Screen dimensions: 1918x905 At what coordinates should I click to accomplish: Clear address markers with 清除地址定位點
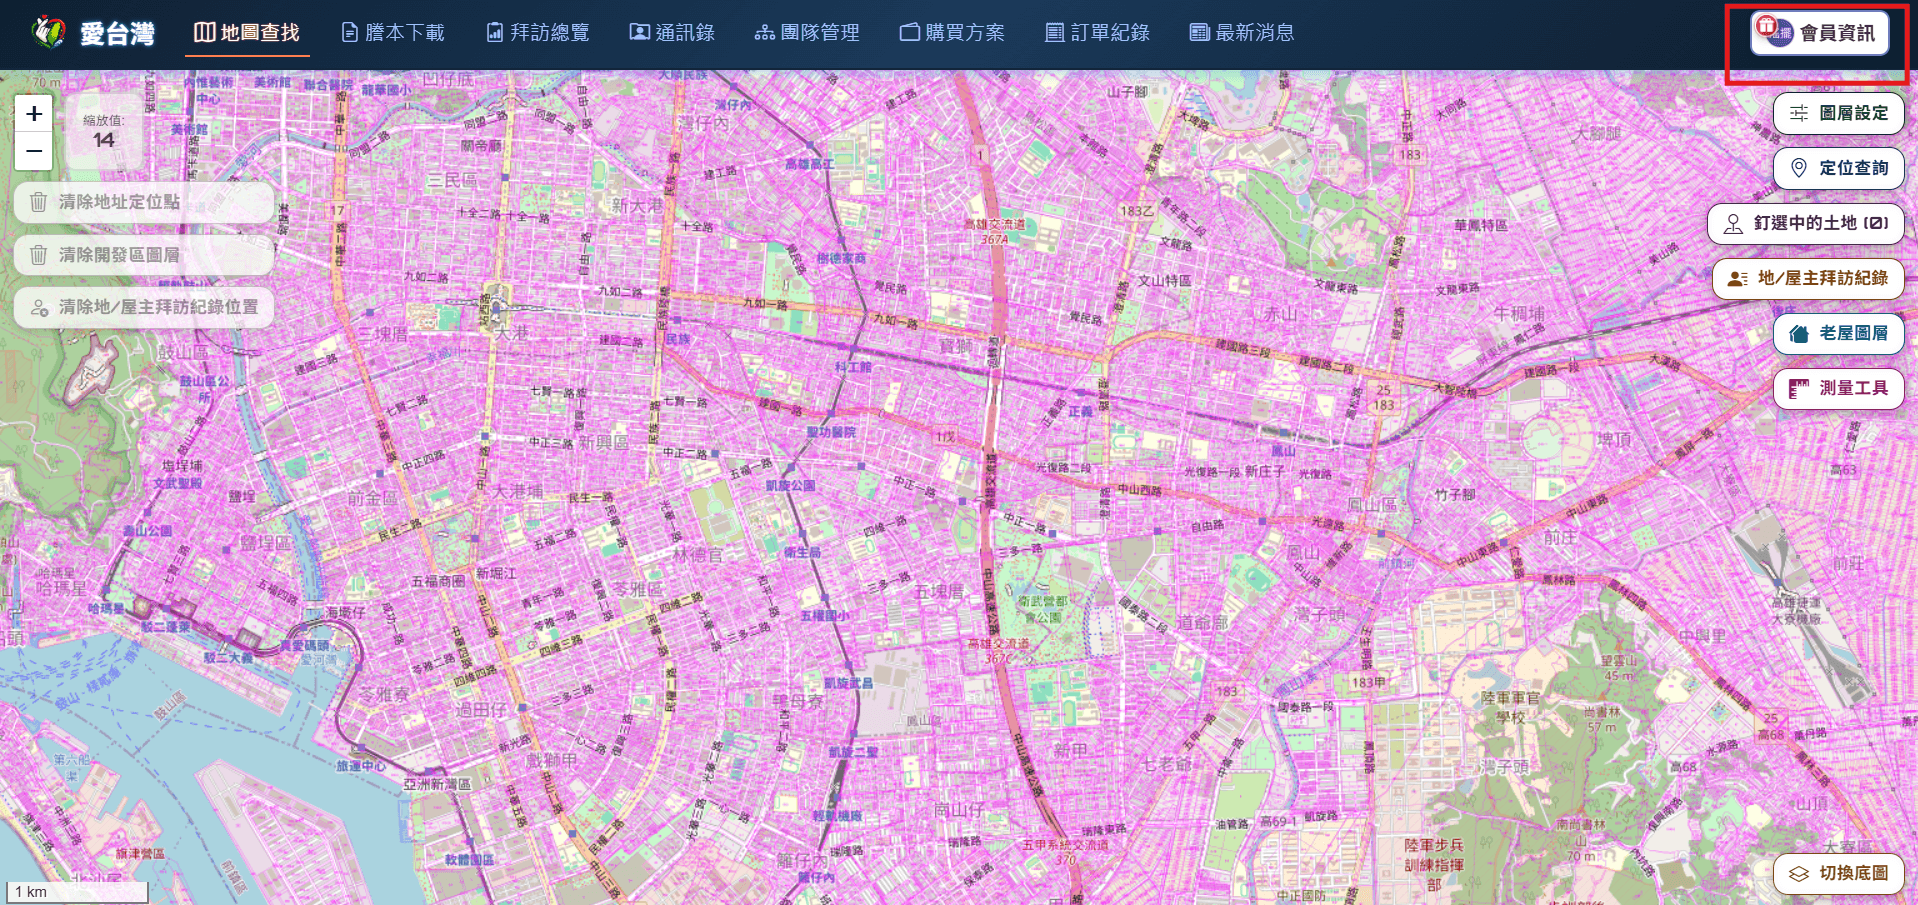[x=144, y=202]
